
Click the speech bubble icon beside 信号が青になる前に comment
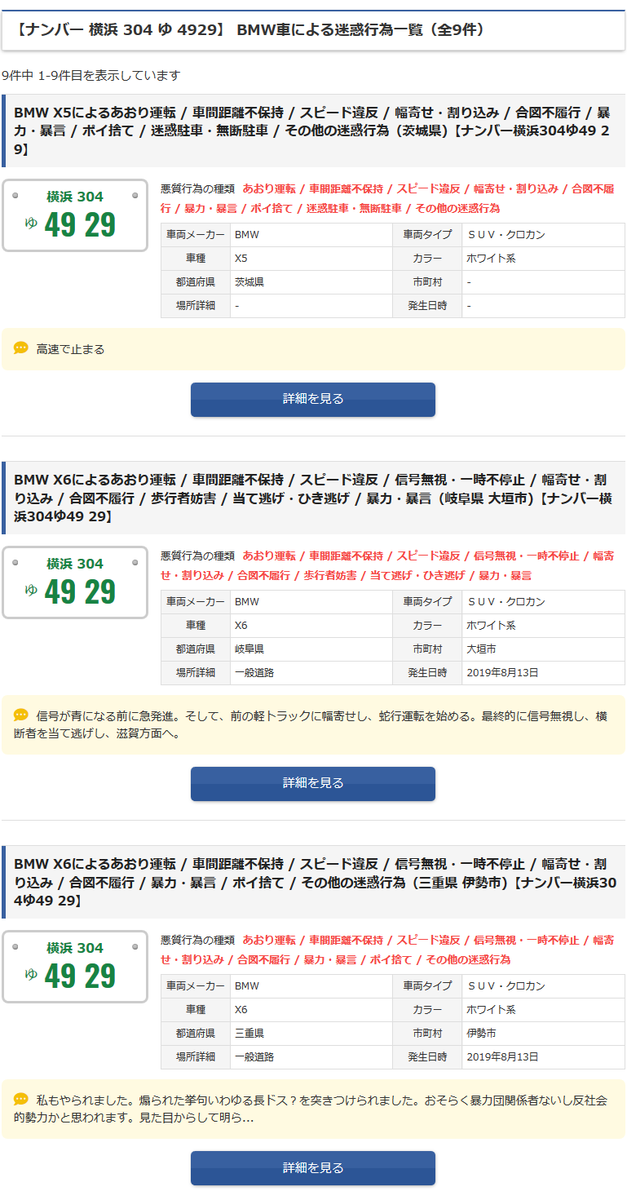[x=21, y=715]
